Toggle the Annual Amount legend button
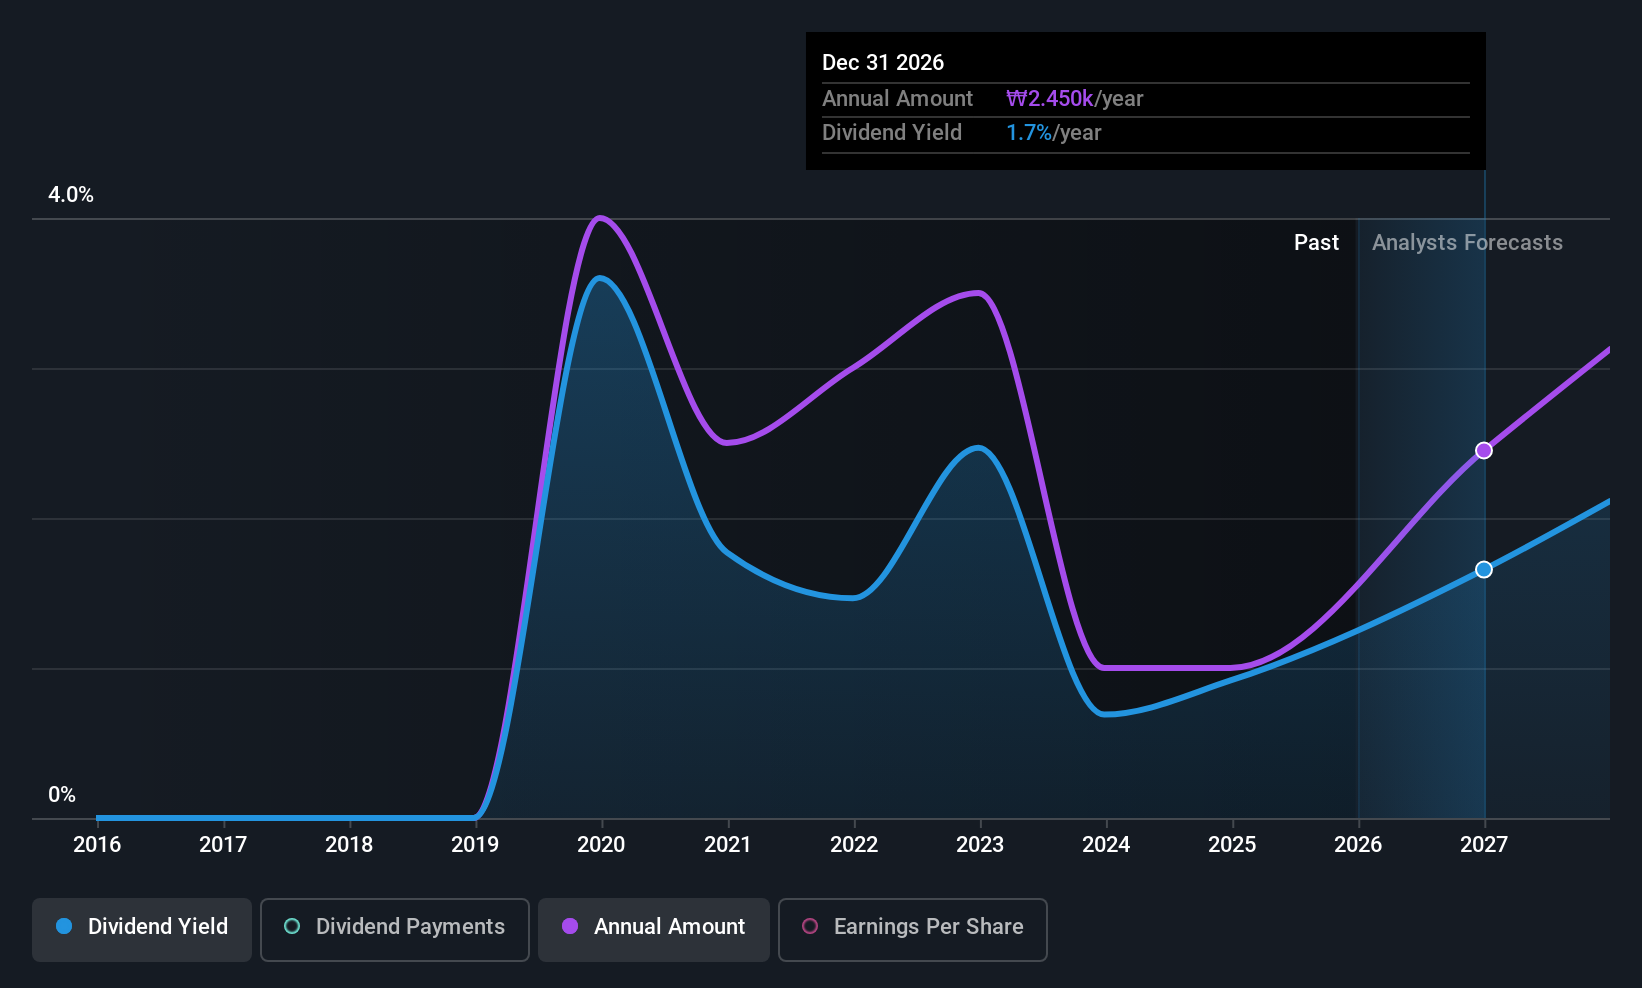 coord(654,929)
